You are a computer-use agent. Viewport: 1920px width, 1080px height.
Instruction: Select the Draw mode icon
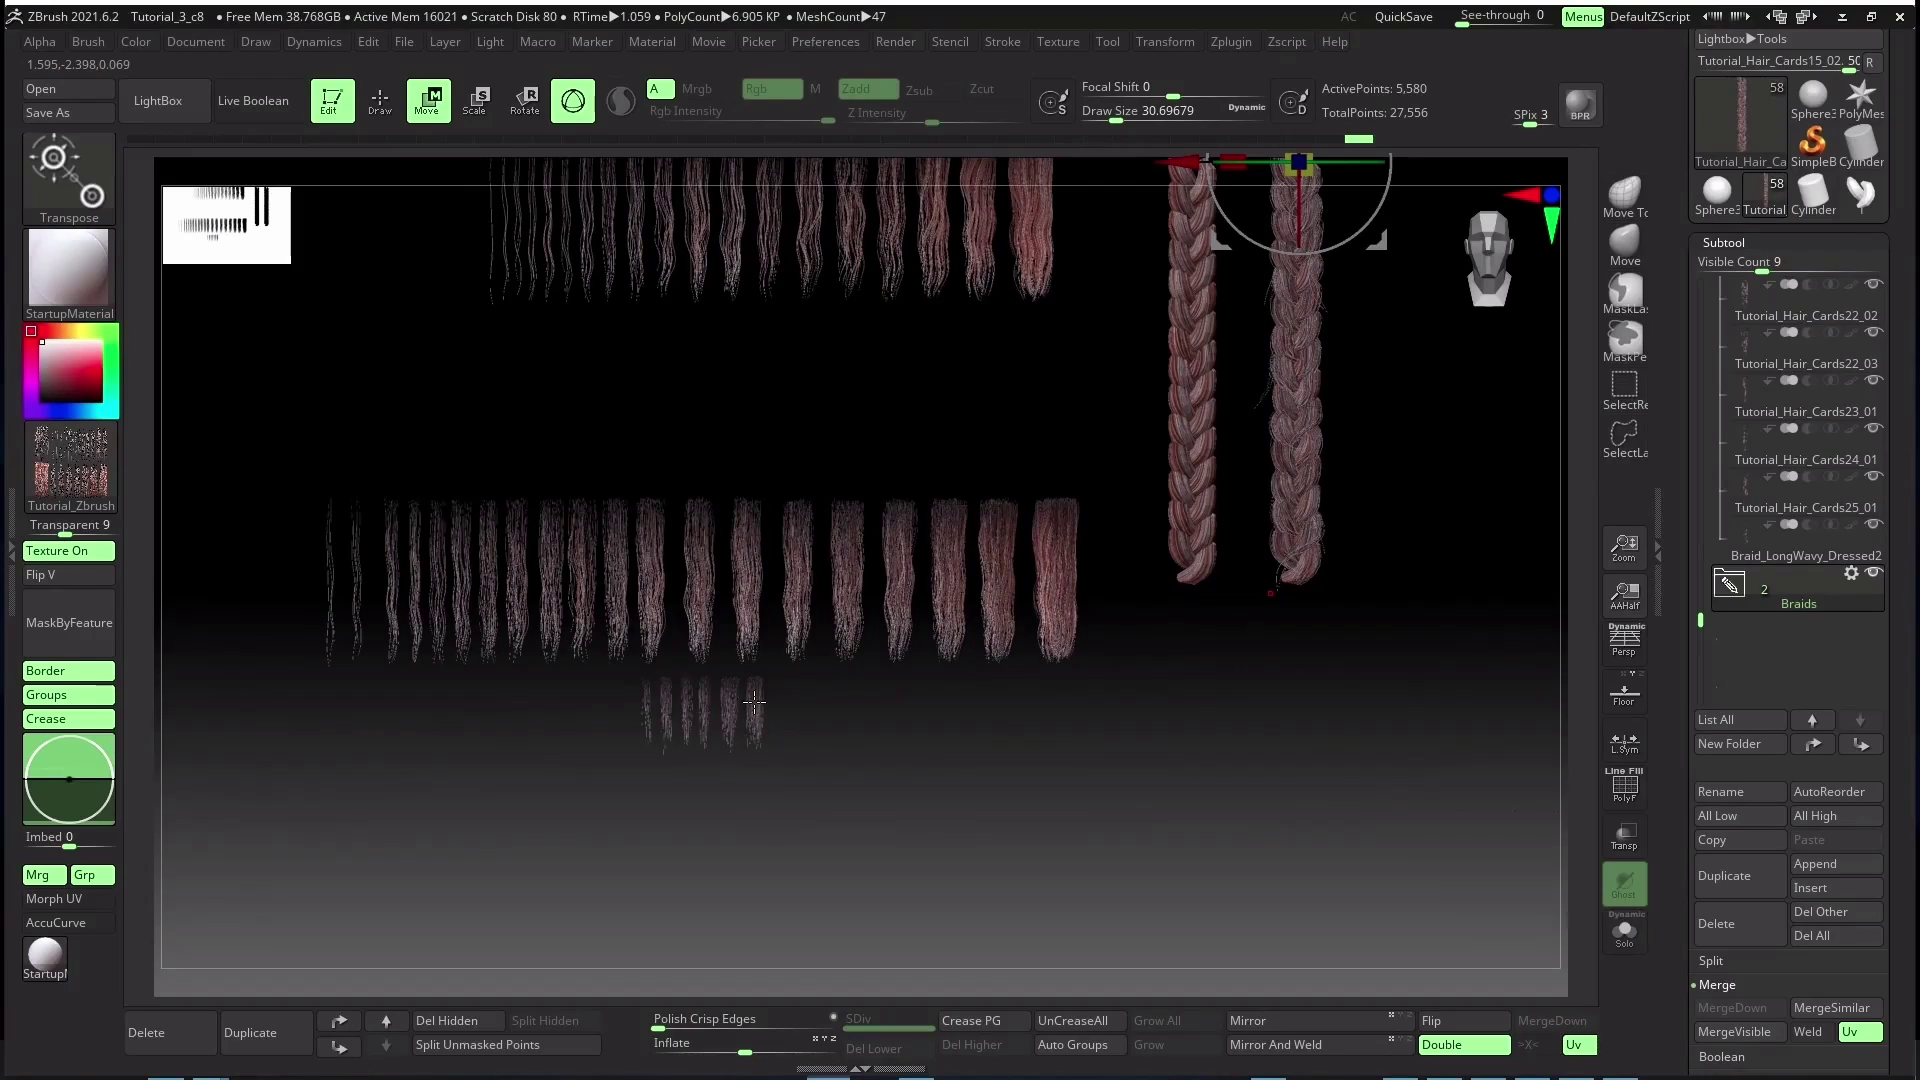click(x=380, y=100)
